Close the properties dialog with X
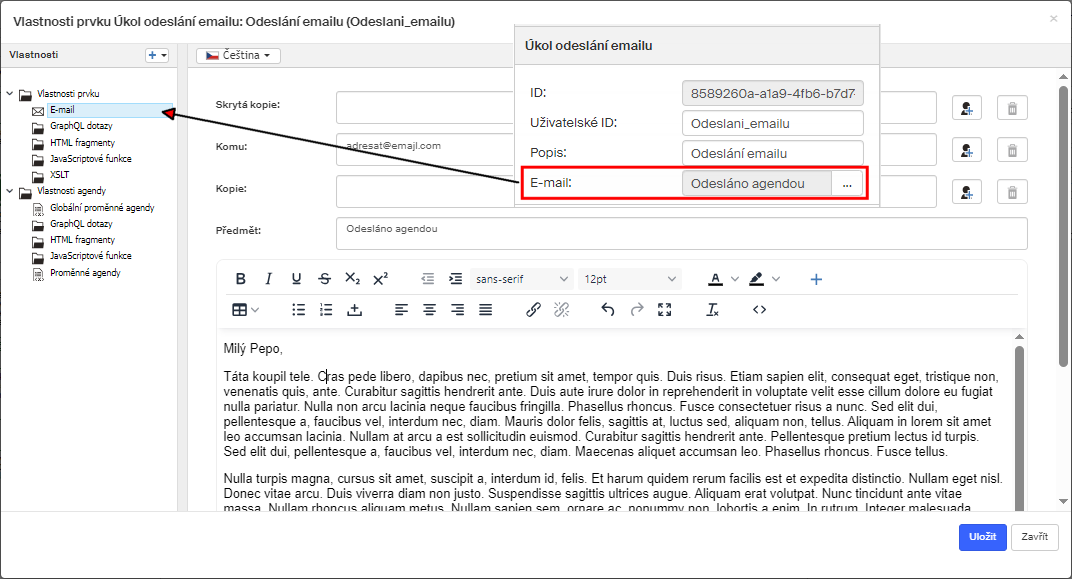Screen dimensions: 1072x579 click(x=1054, y=18)
